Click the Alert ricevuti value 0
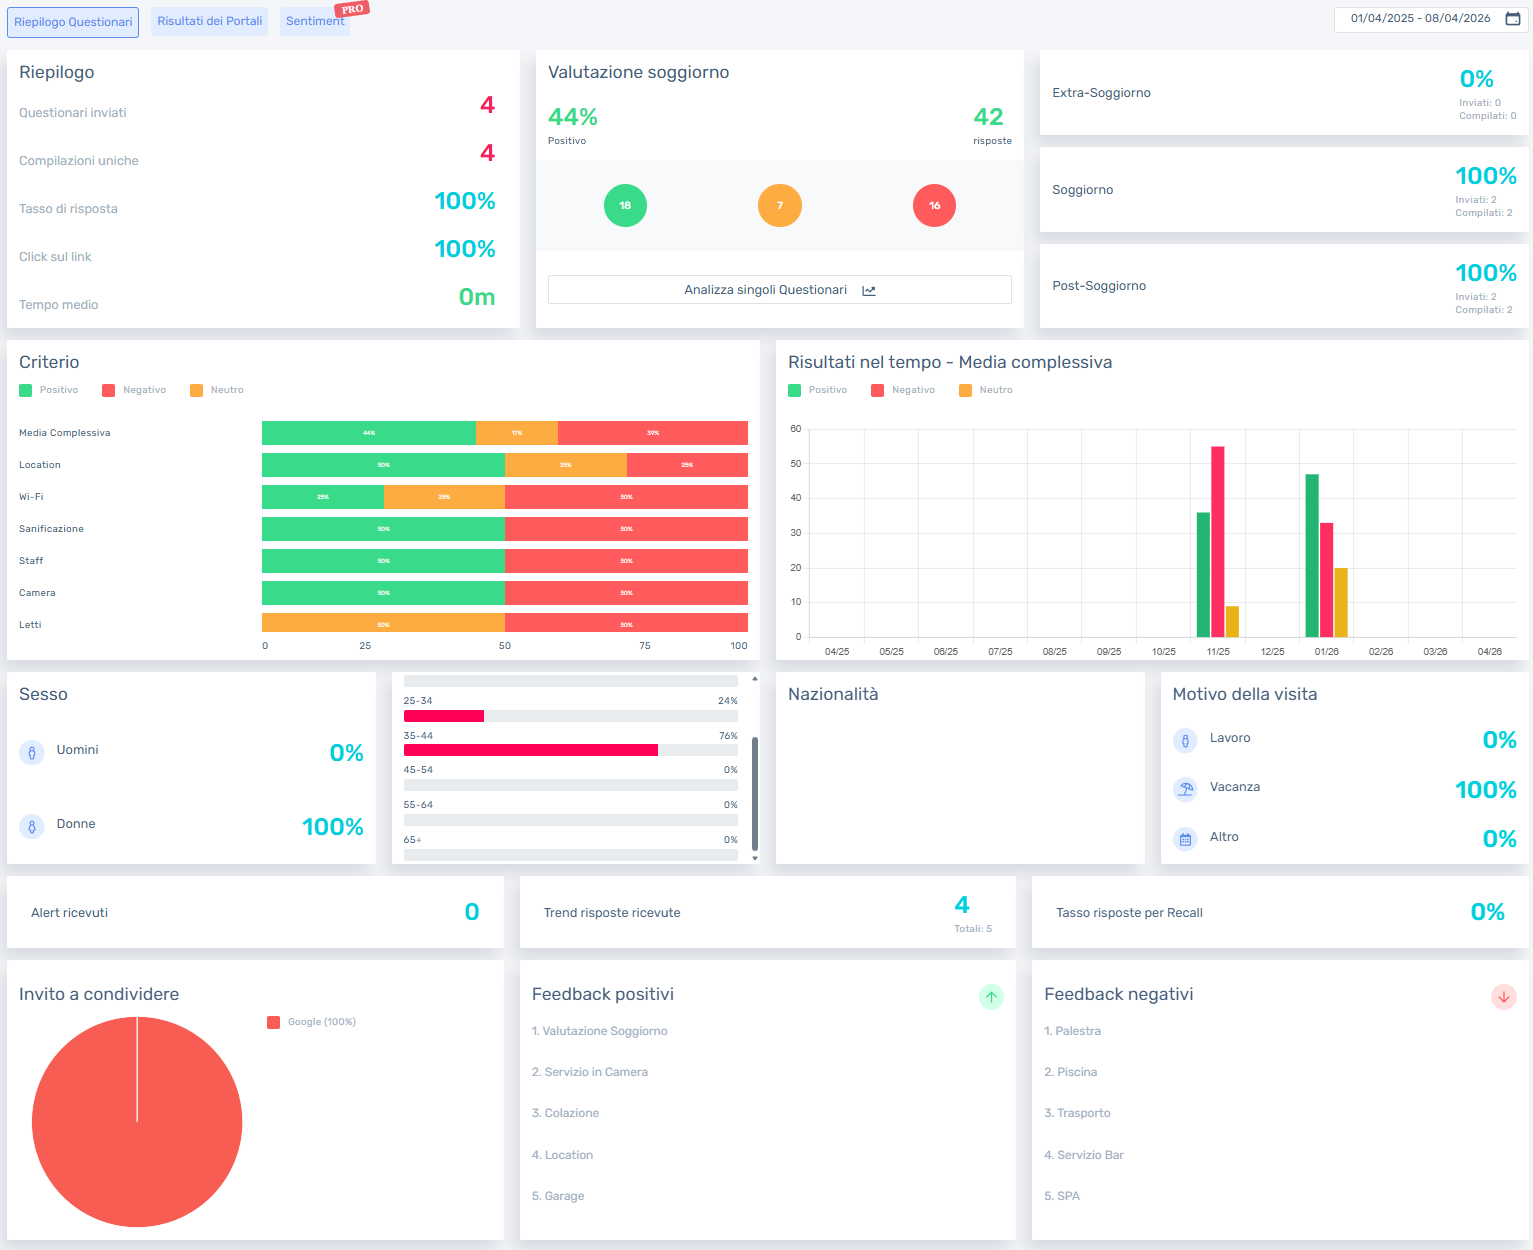 [472, 912]
